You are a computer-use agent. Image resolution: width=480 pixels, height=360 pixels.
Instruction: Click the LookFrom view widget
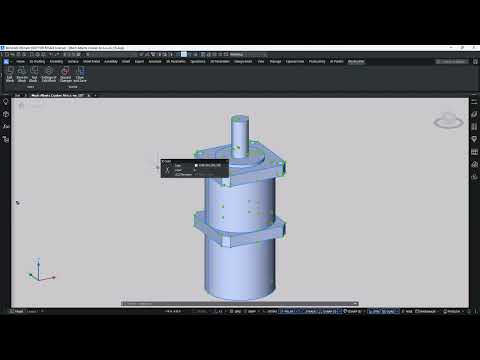448,120
